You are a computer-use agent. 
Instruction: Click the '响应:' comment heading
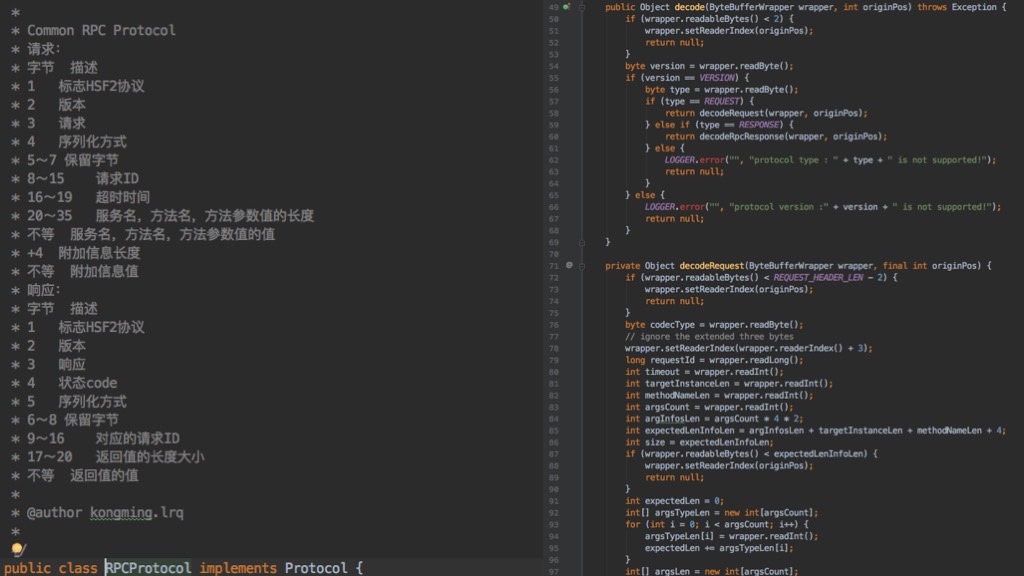[x=44, y=290]
